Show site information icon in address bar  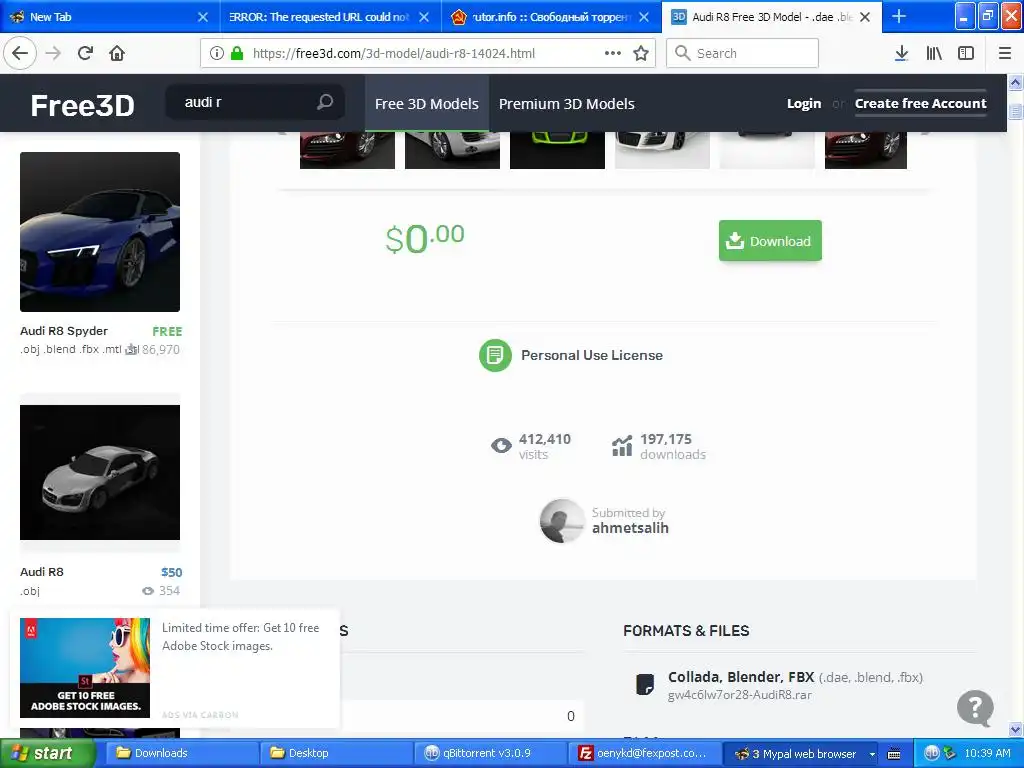[217, 53]
